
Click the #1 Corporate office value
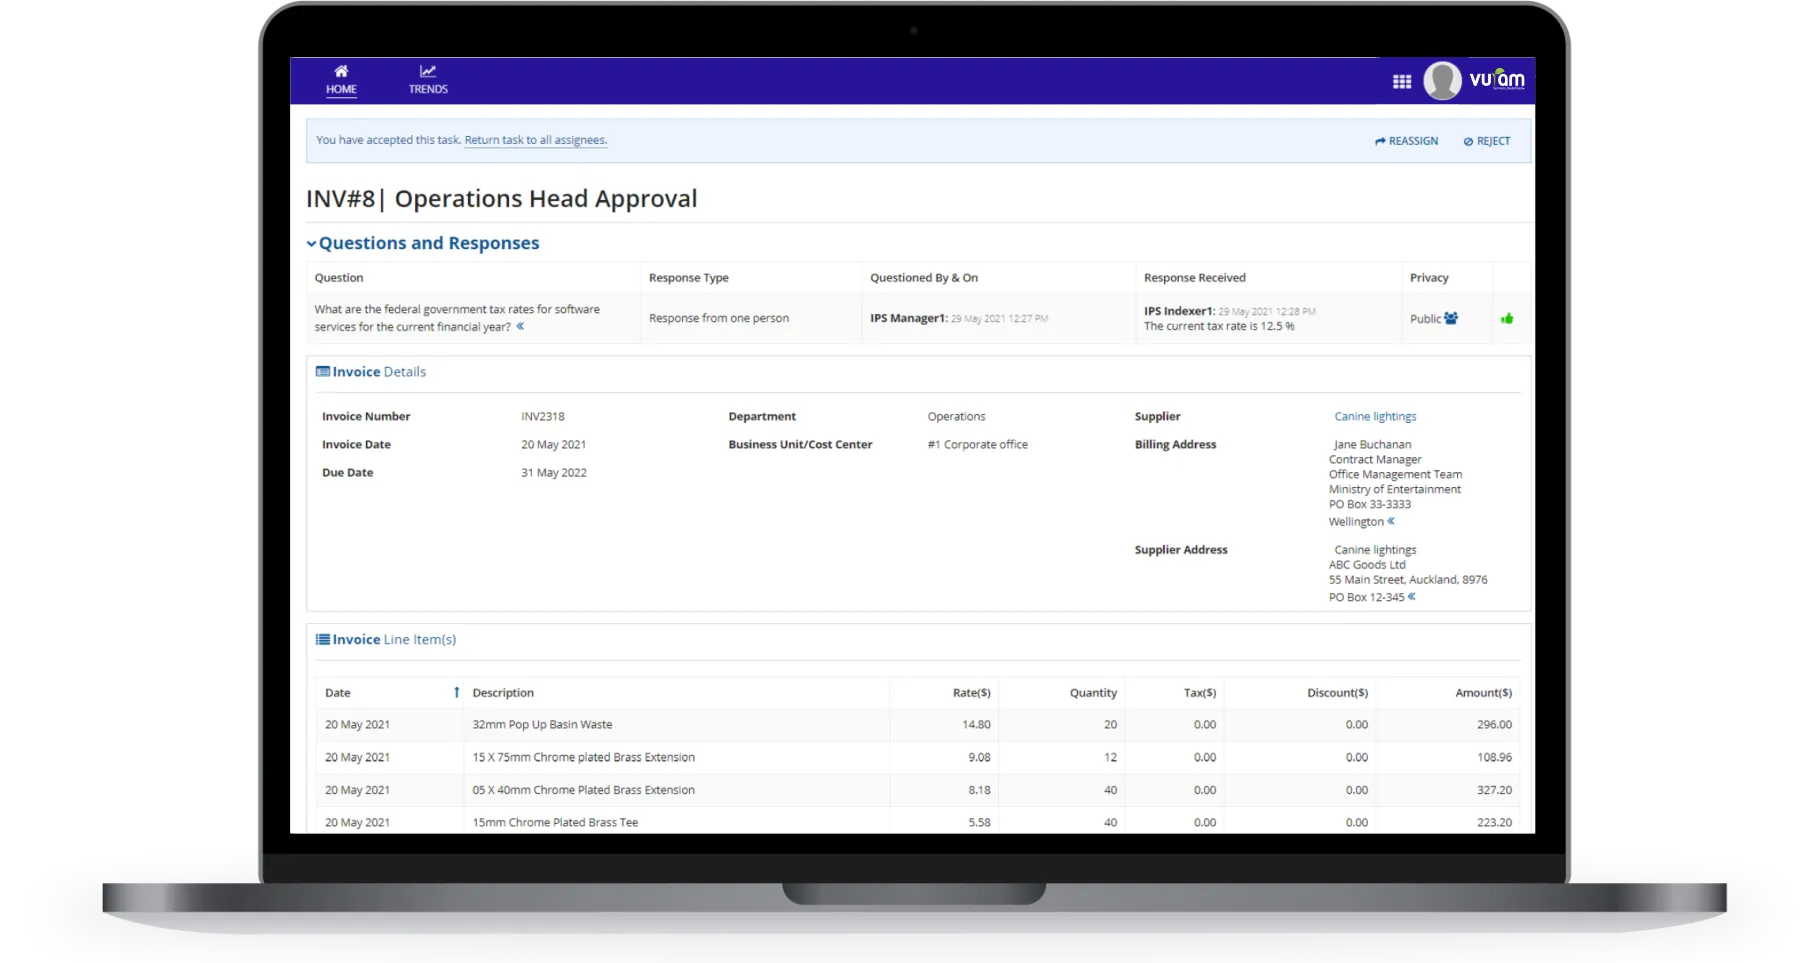tap(977, 444)
